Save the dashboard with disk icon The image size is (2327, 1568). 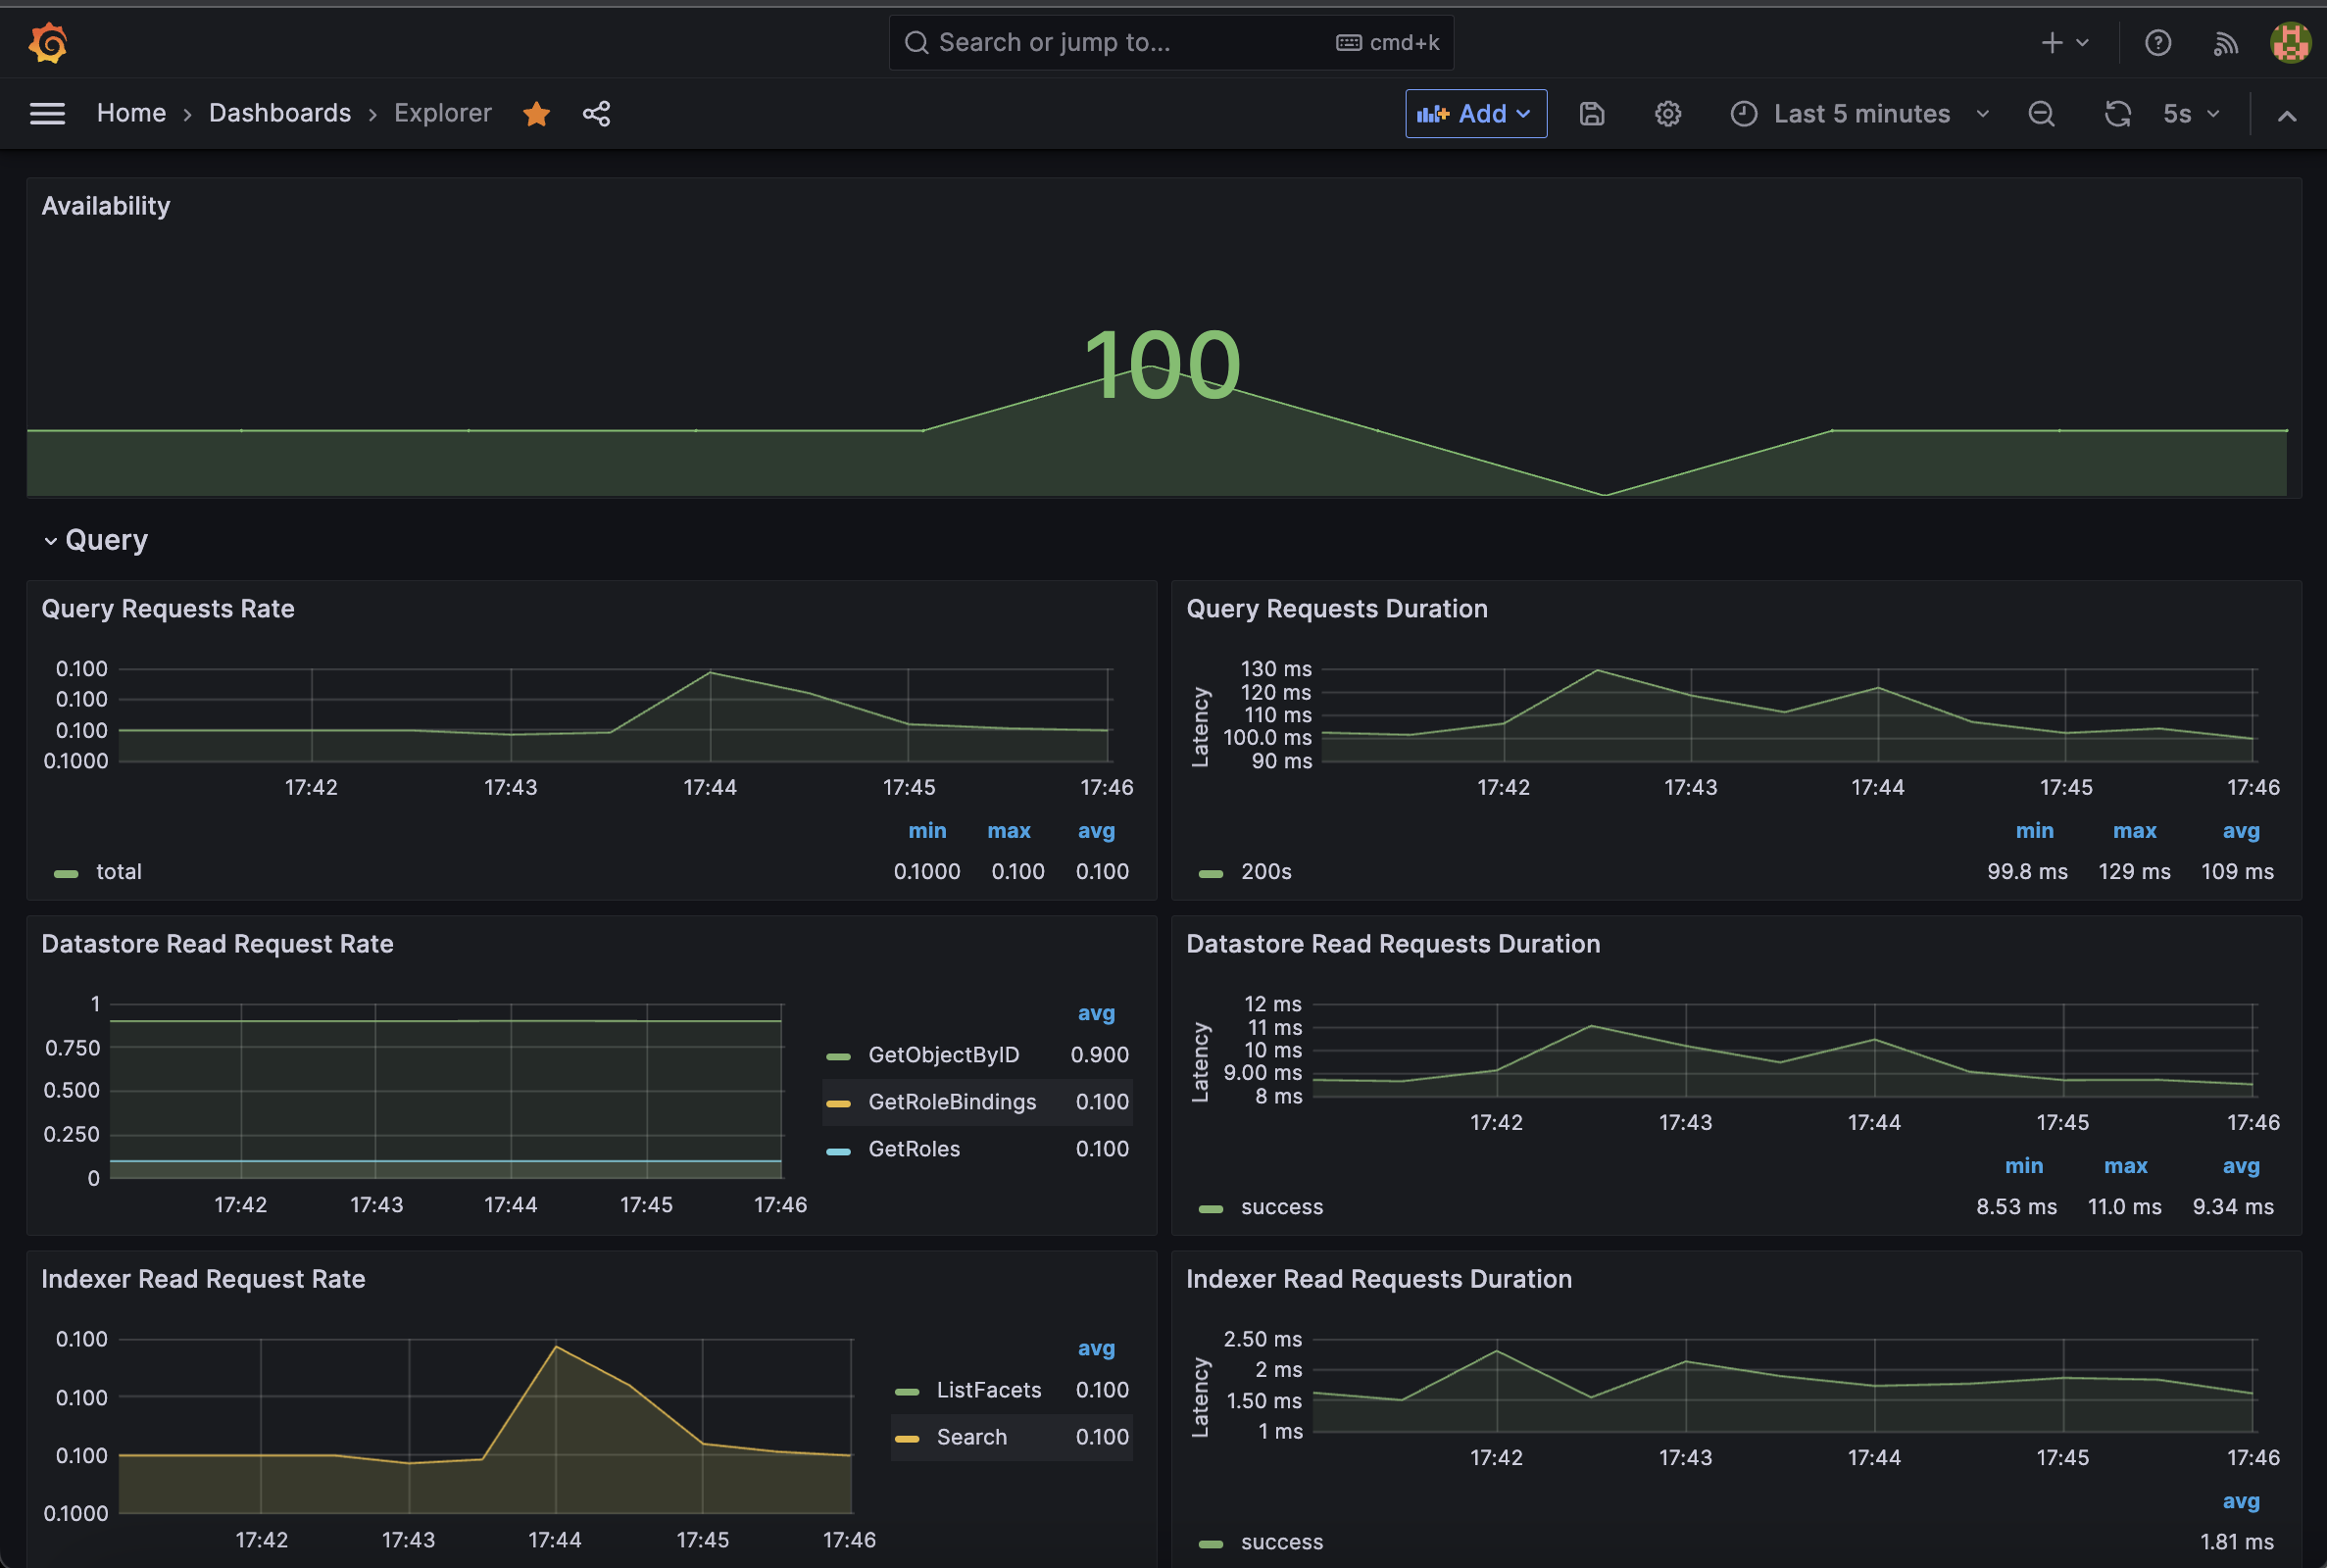(x=1592, y=114)
